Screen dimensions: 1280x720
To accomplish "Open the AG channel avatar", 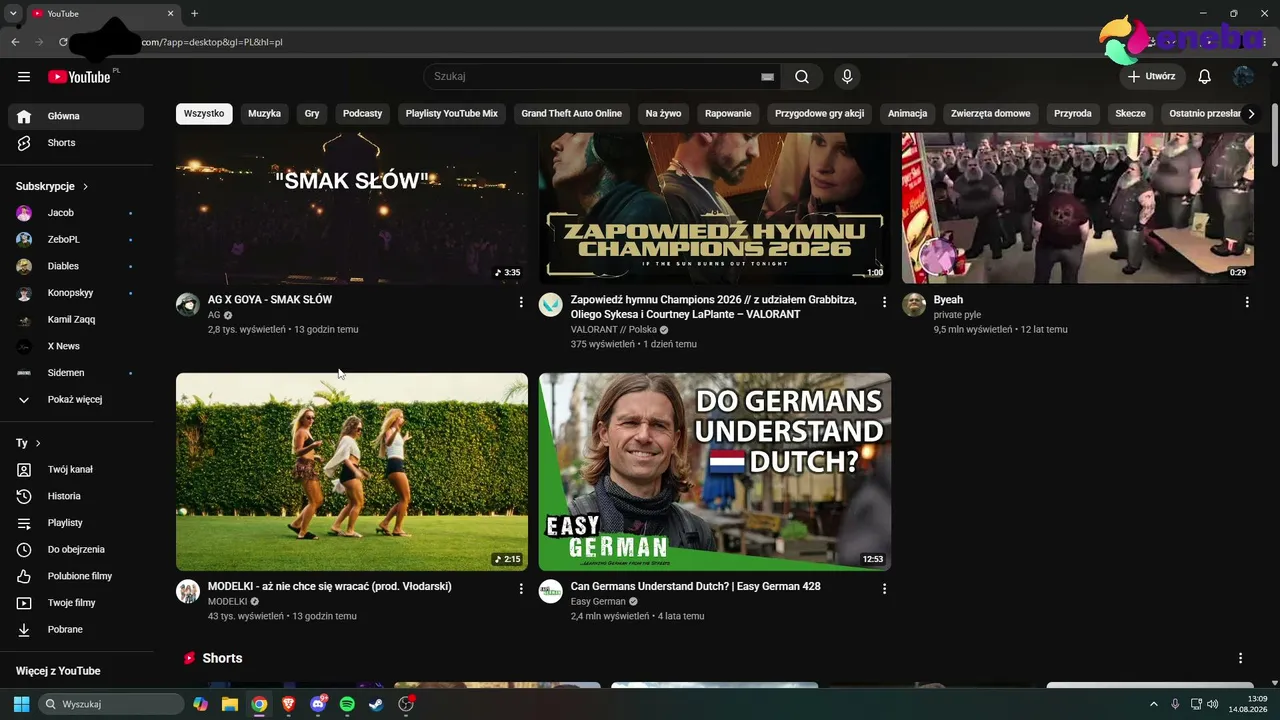I will [x=188, y=304].
